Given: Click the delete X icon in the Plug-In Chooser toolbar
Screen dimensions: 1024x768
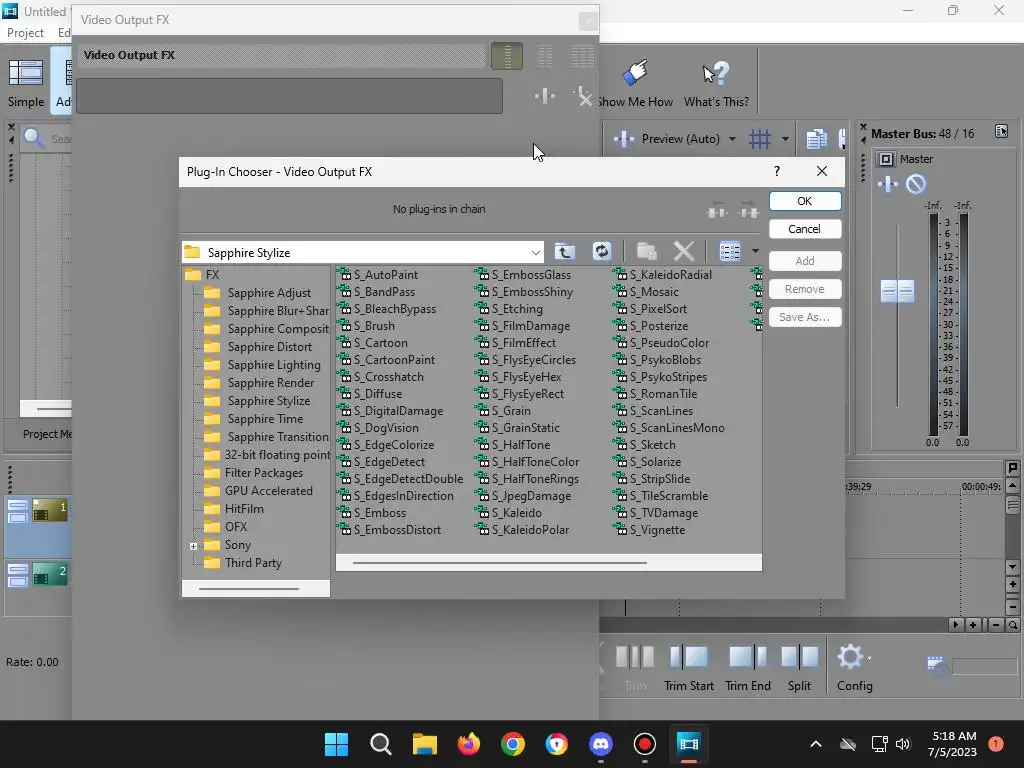Looking at the screenshot, I should click(683, 251).
